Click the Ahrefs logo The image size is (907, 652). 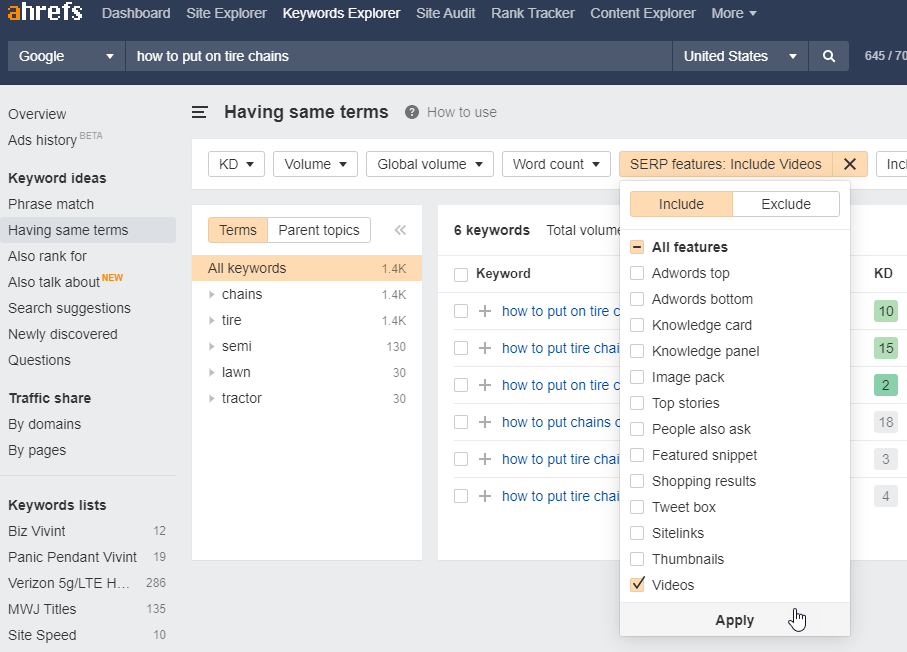pos(45,13)
